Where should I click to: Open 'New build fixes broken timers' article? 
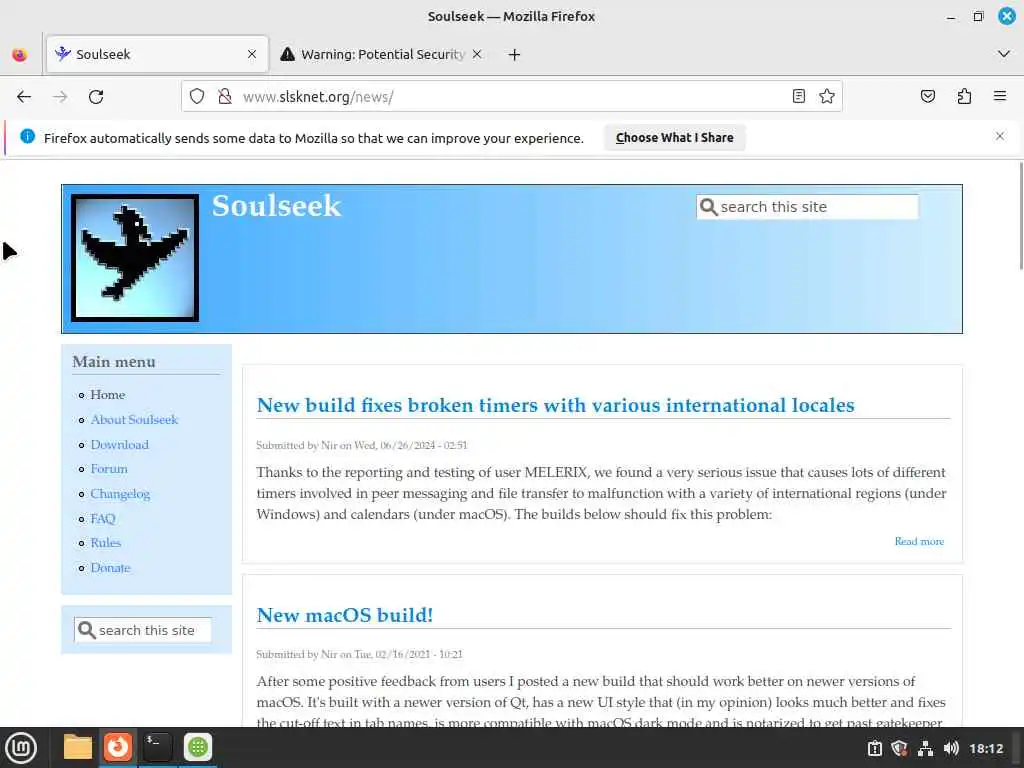555,405
